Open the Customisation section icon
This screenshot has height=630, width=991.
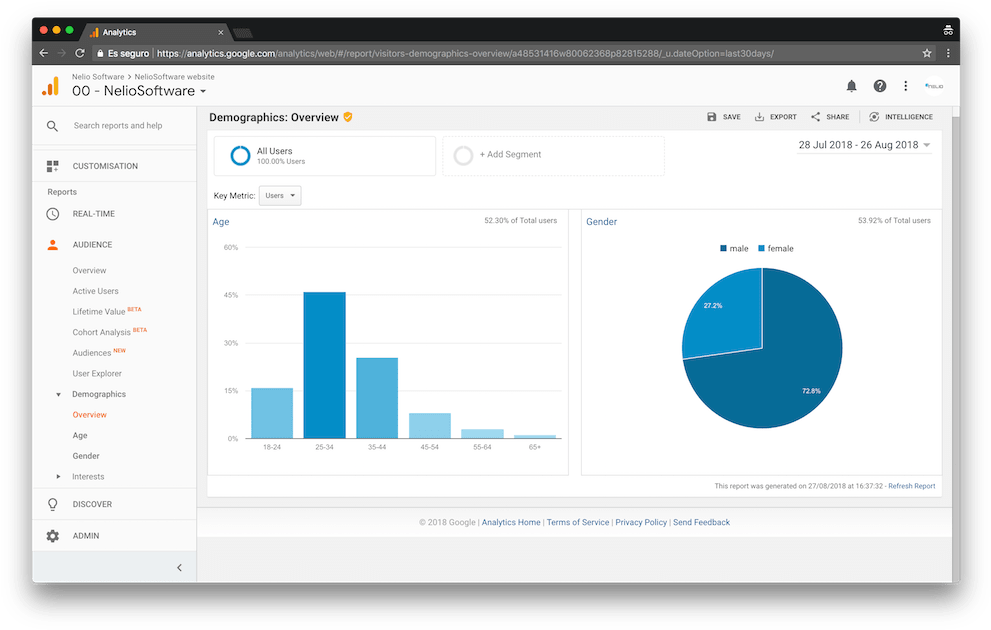click(52, 165)
